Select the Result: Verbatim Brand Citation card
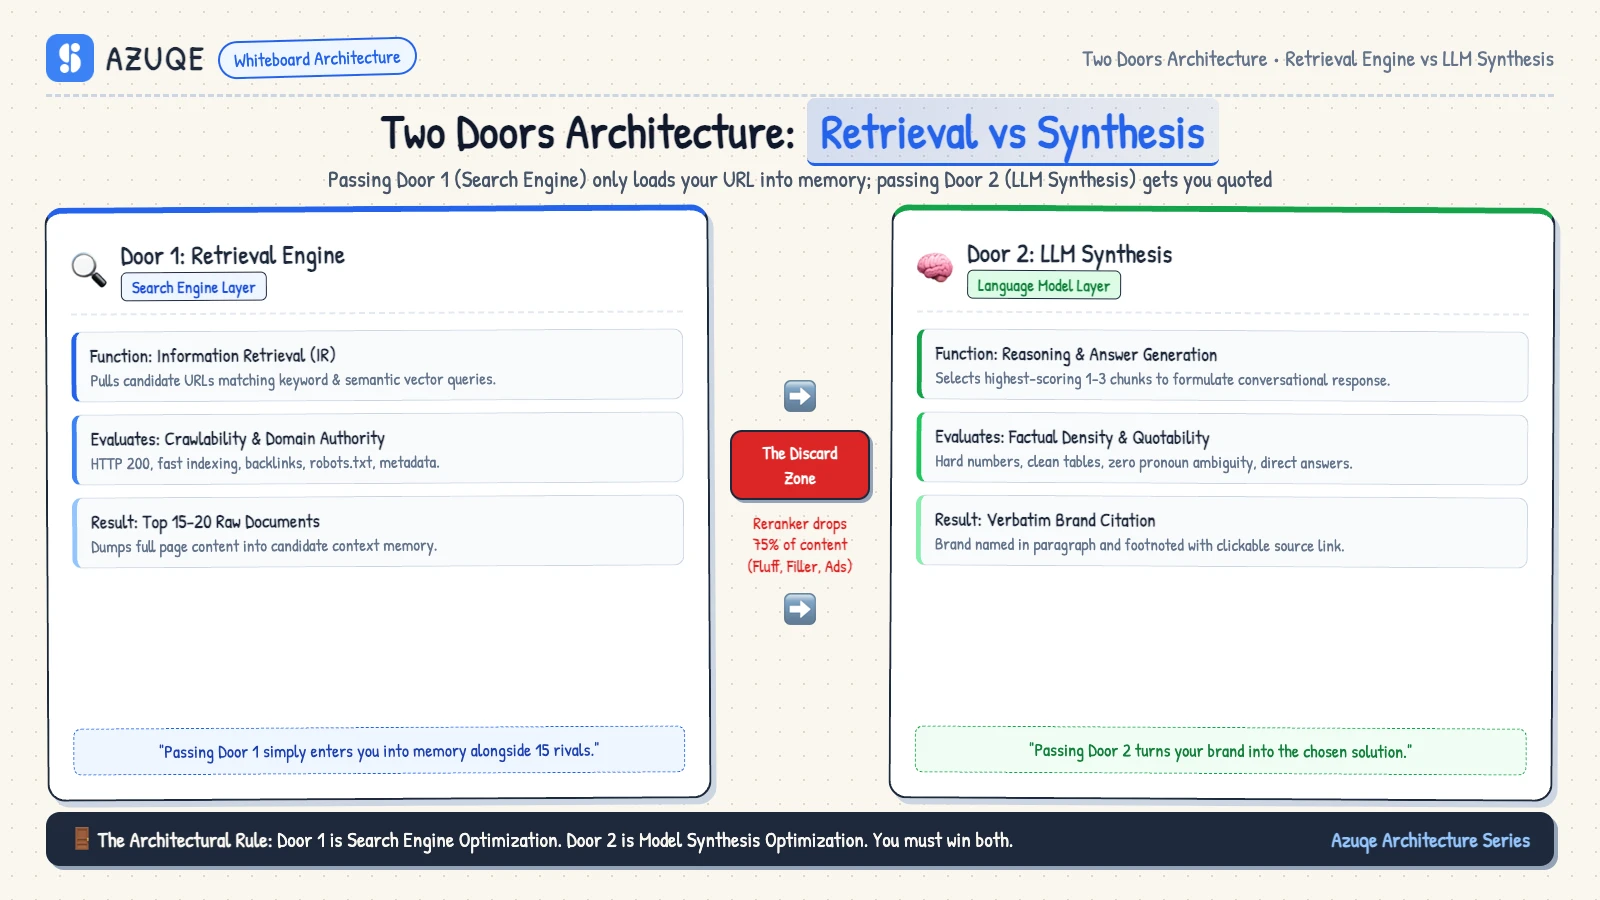 [1222, 532]
